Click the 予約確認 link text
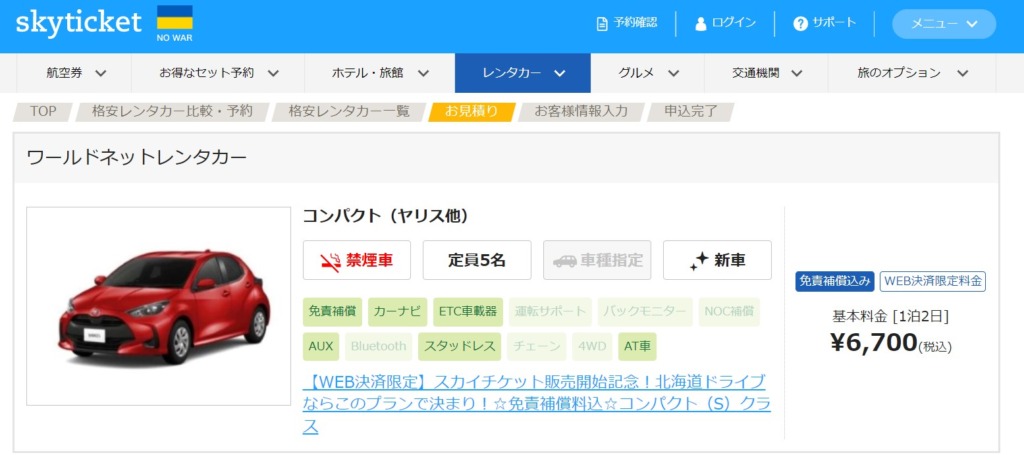 click(x=635, y=24)
